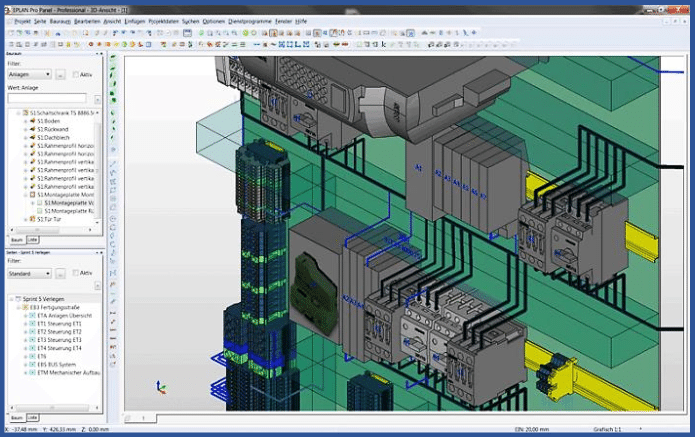Click the ... button next to Anlagen
The image size is (695, 437).
pos(60,74)
